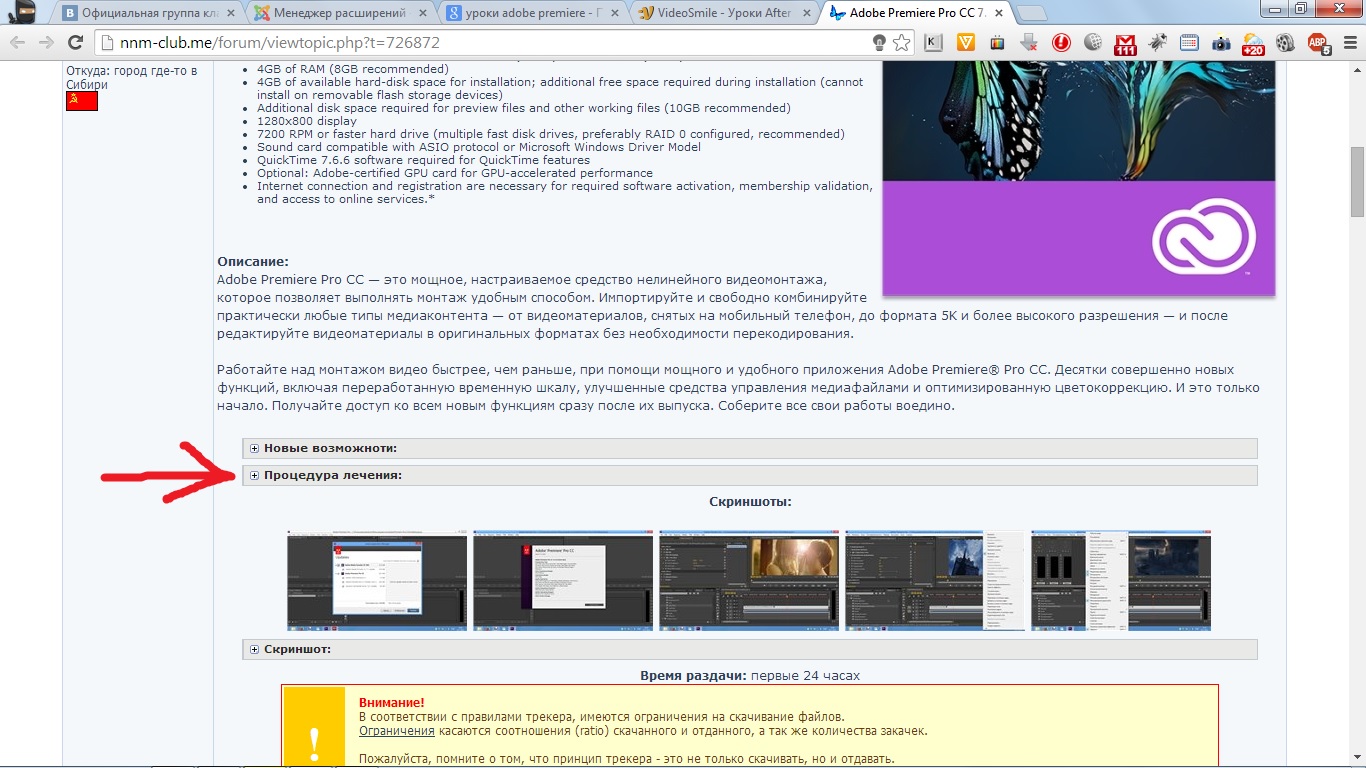The width and height of the screenshot is (1366, 768).
Task: Open the orange V extension
Action: coord(966,43)
